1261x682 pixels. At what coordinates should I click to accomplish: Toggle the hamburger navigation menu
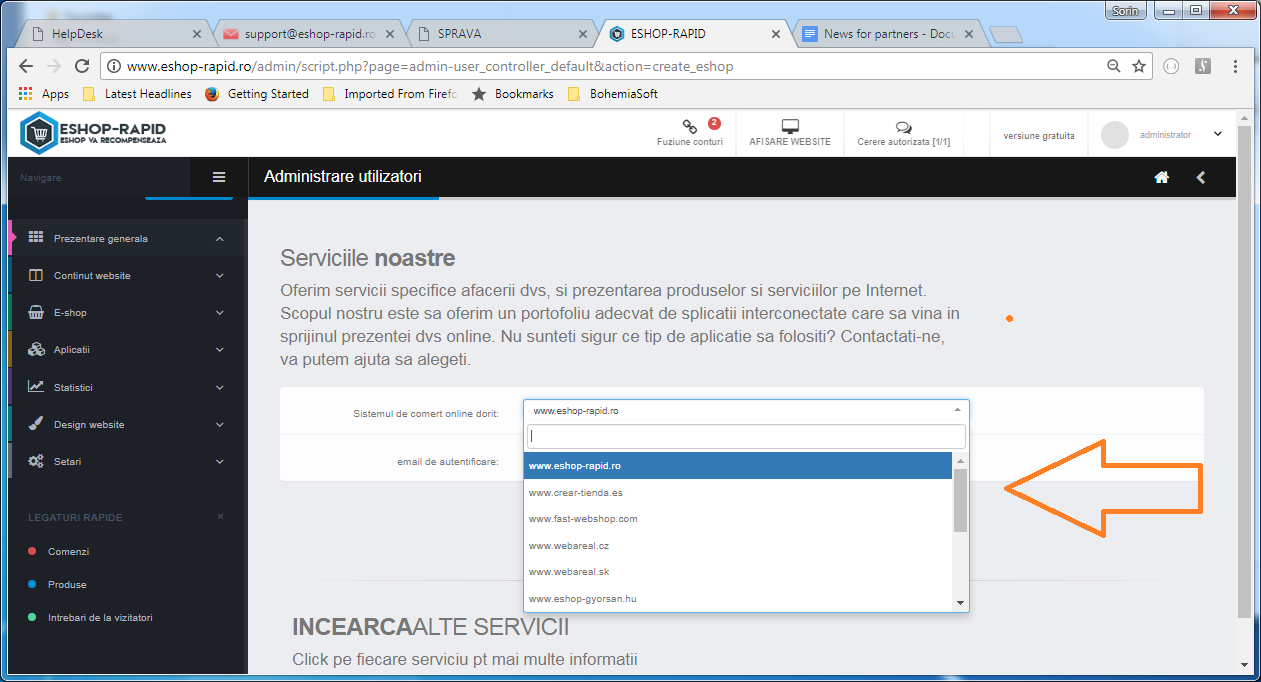click(219, 177)
